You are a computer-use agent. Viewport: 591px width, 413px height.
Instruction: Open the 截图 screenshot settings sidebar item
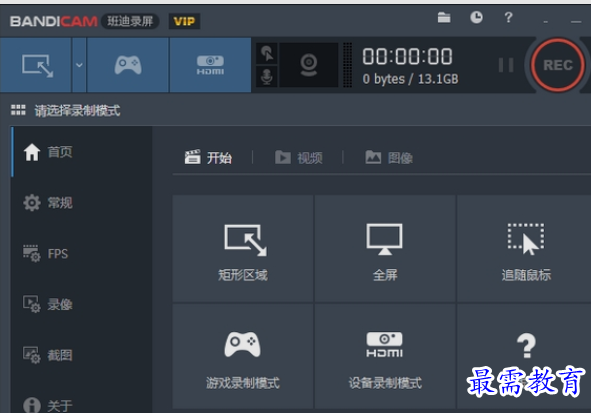tap(82, 355)
